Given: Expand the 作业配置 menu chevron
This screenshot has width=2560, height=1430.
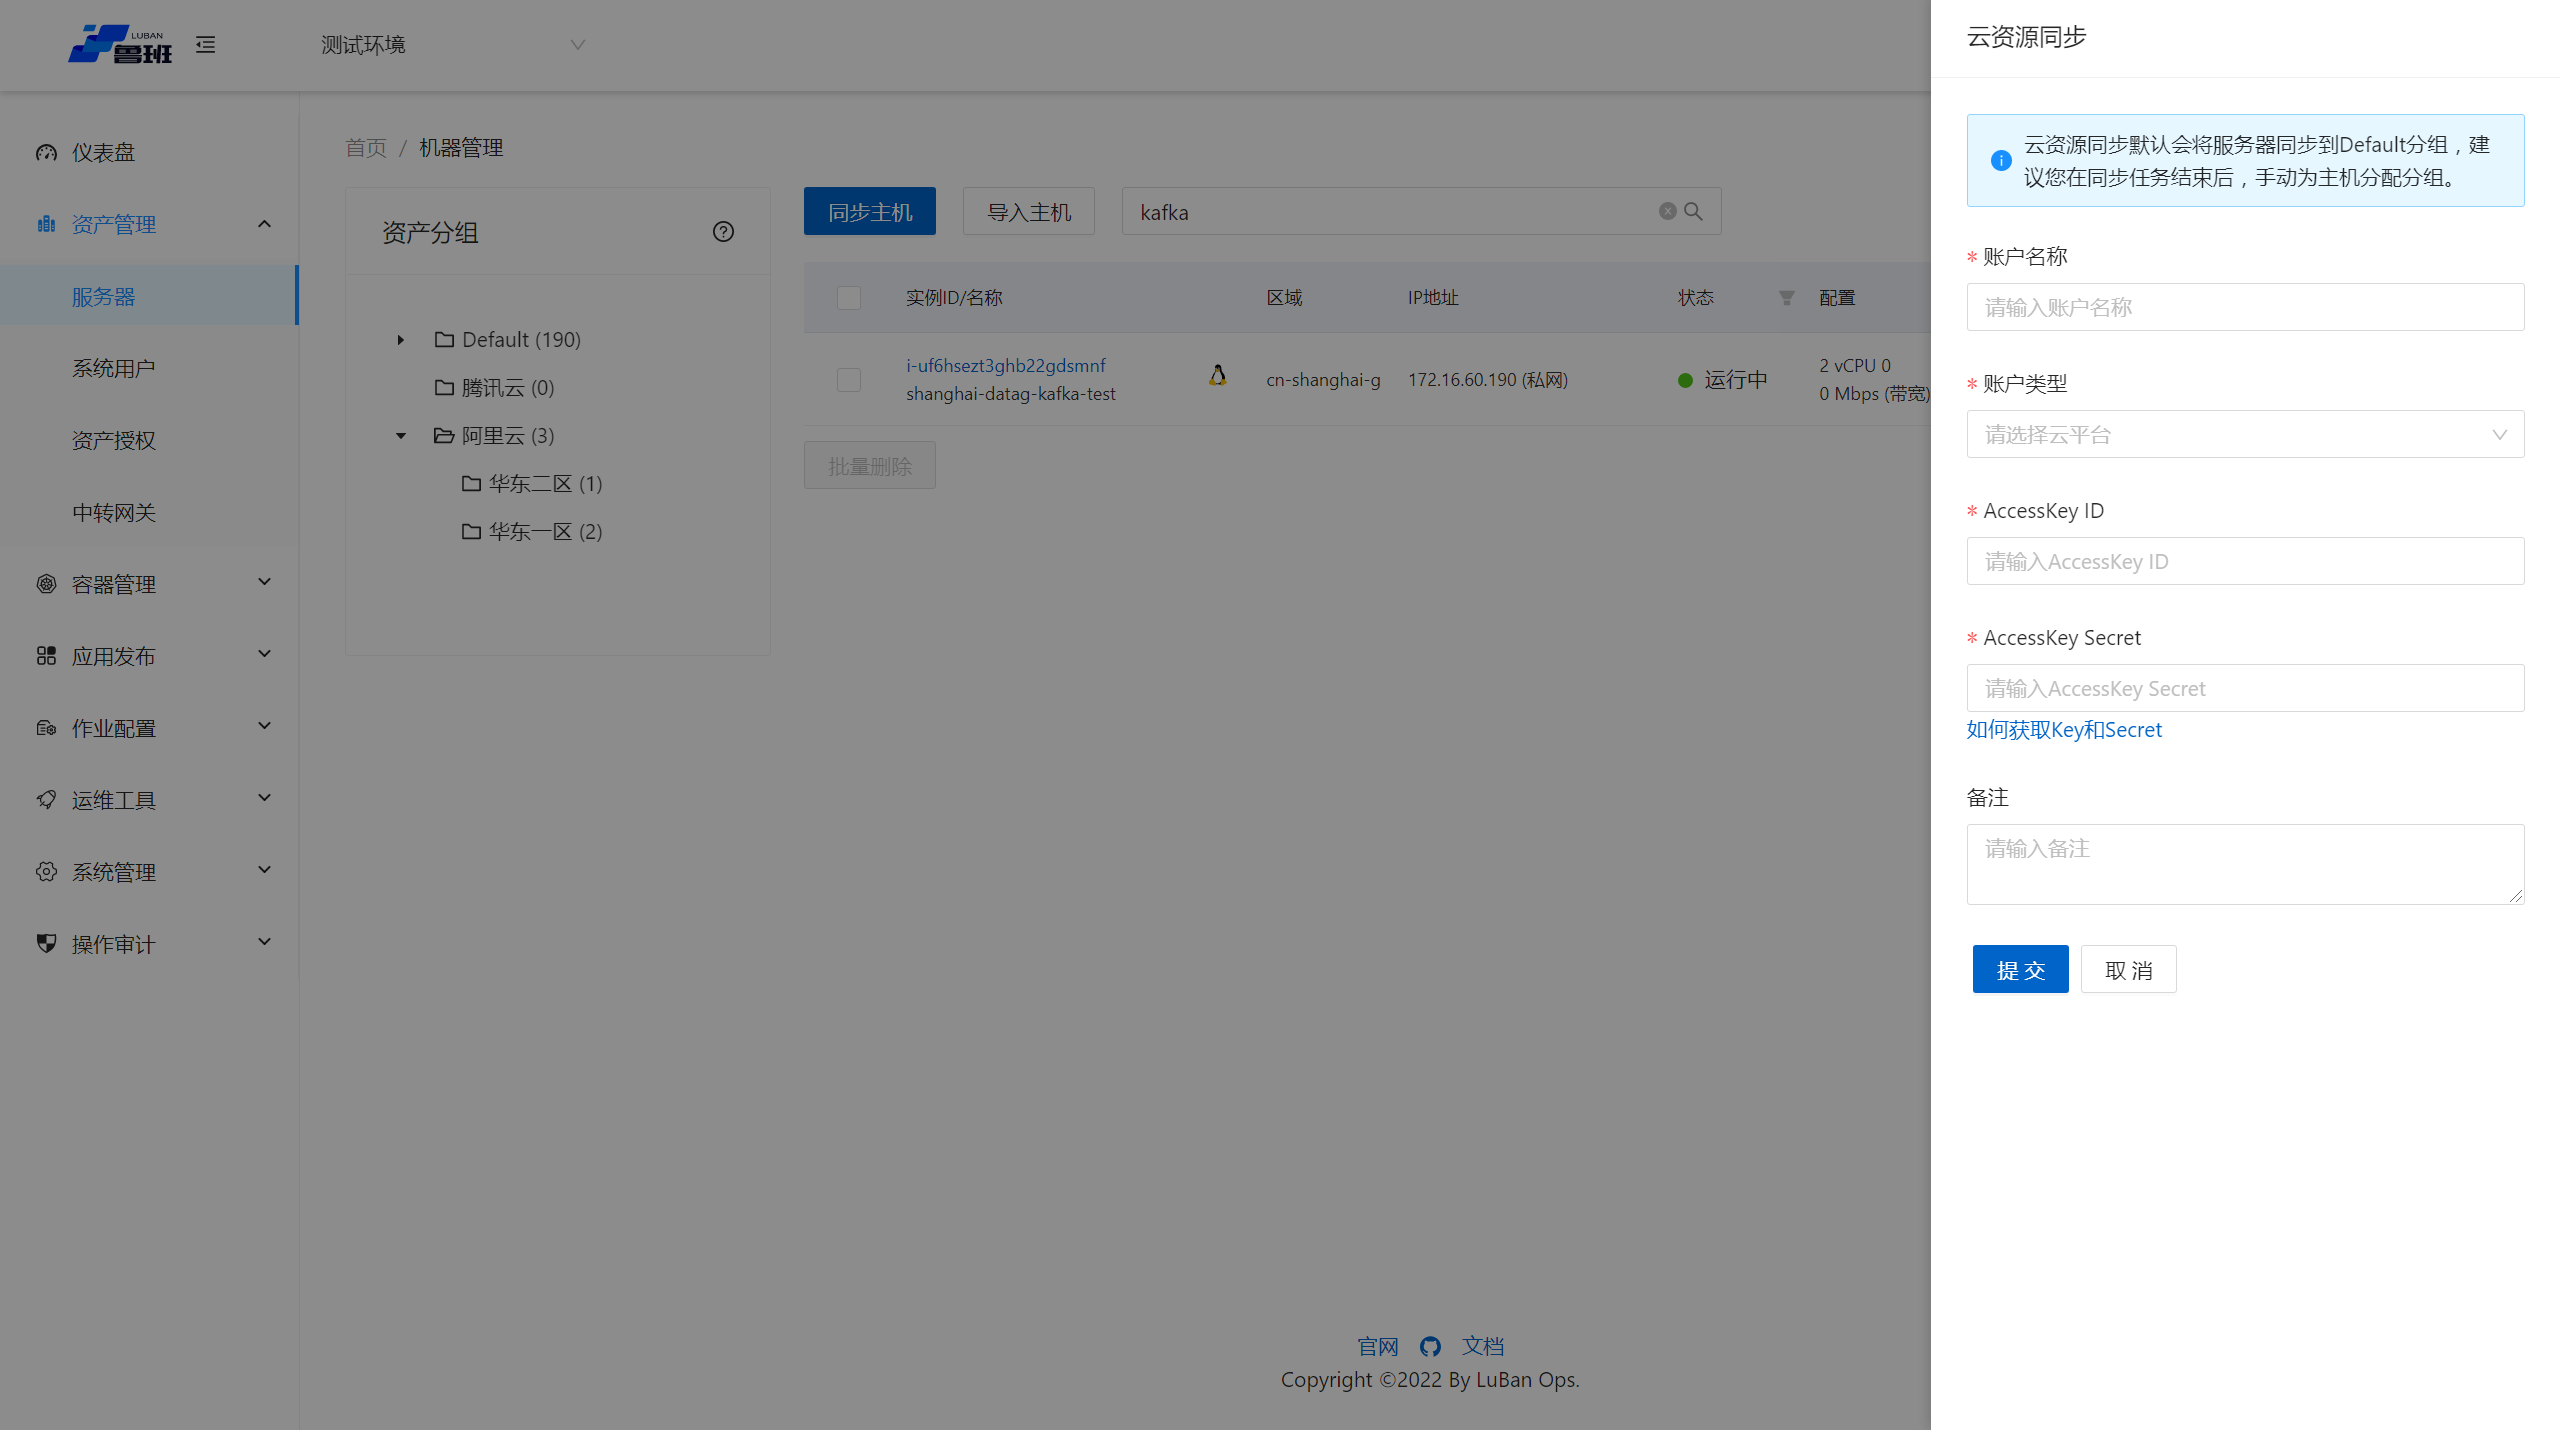Looking at the screenshot, I should coord(264,726).
